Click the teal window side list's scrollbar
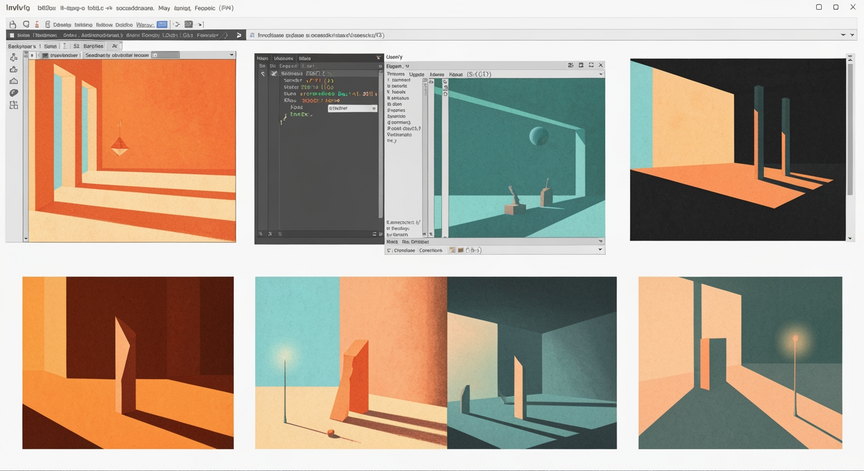Viewport: 864px width, 471px height. point(425,158)
